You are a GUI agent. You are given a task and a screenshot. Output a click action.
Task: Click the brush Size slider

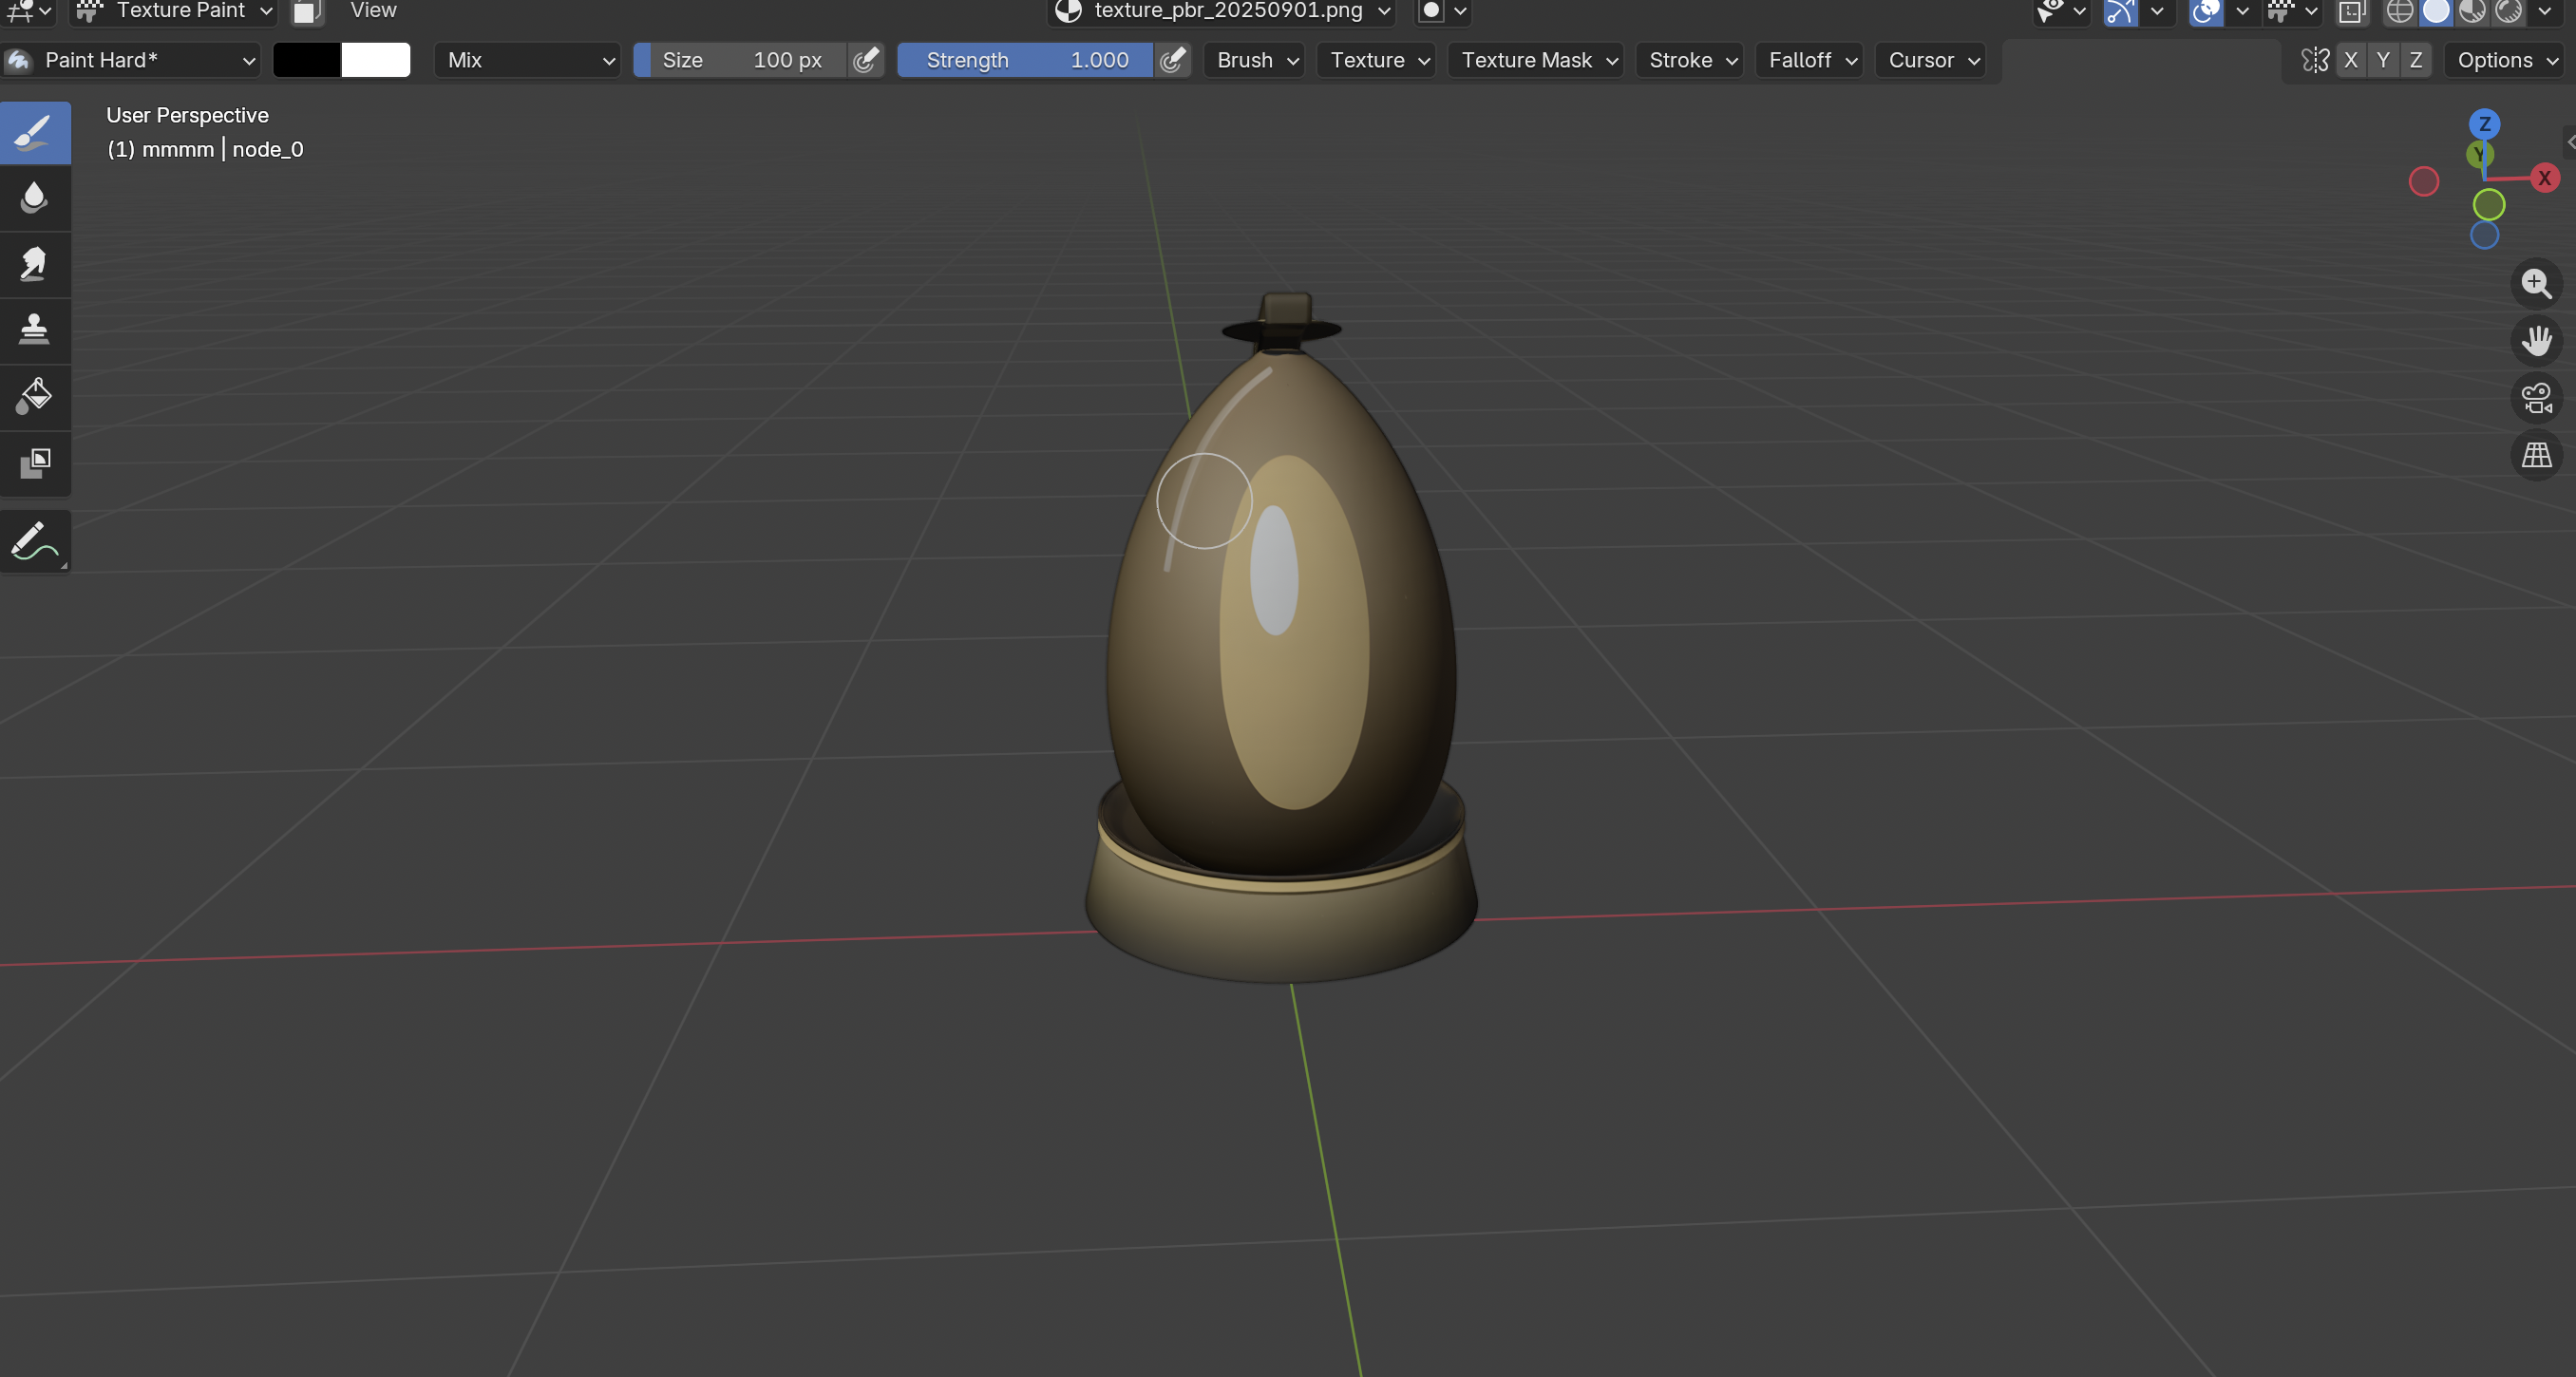click(x=740, y=60)
